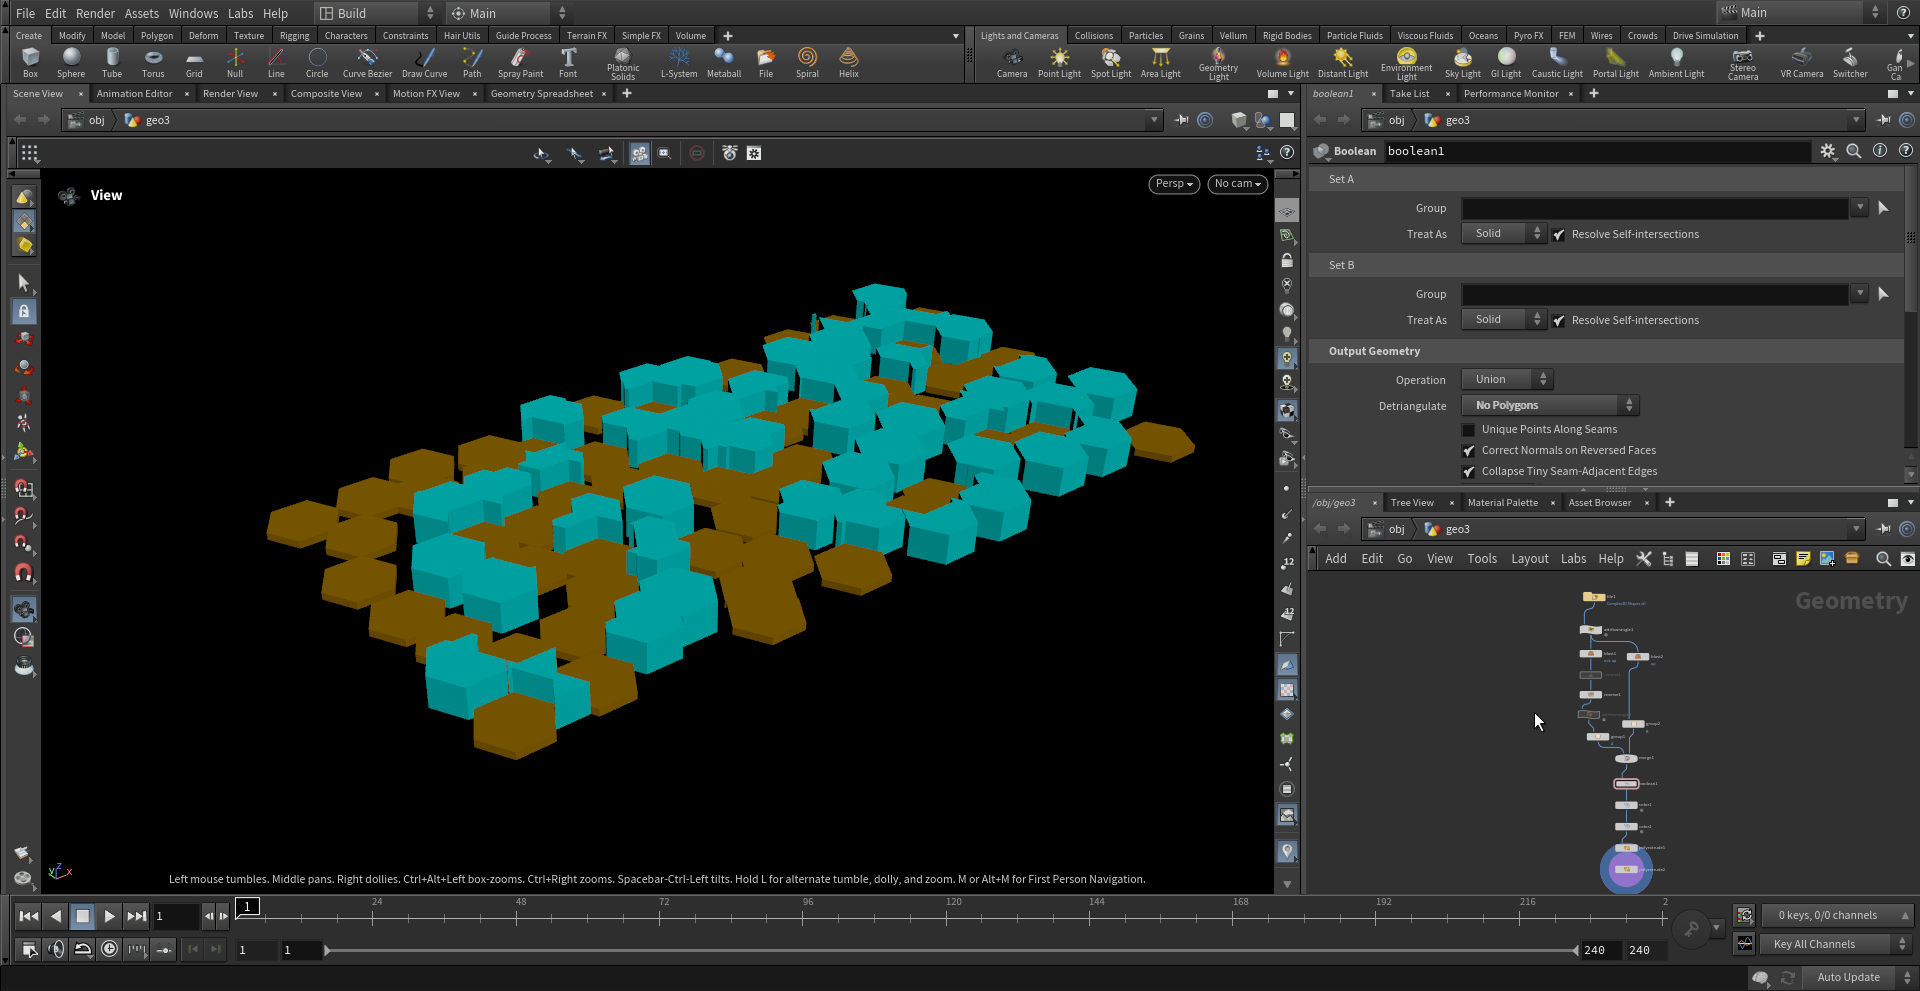Jump to the first frame
Image resolution: width=1920 pixels, height=991 pixels.
(x=29, y=916)
